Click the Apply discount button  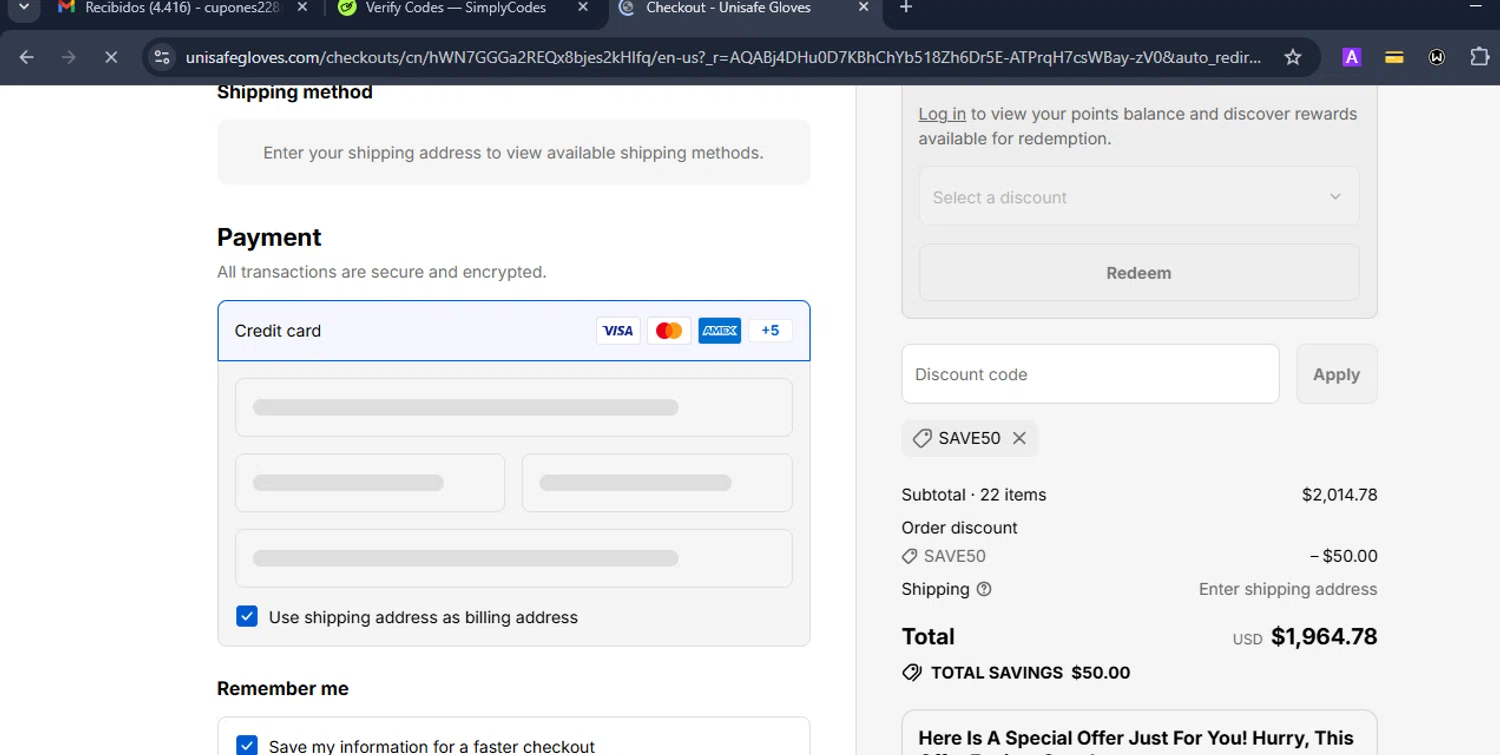[1337, 374]
